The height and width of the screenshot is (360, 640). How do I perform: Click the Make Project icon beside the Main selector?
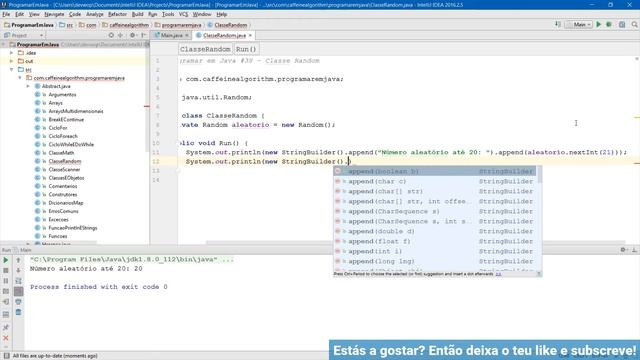(558, 24)
